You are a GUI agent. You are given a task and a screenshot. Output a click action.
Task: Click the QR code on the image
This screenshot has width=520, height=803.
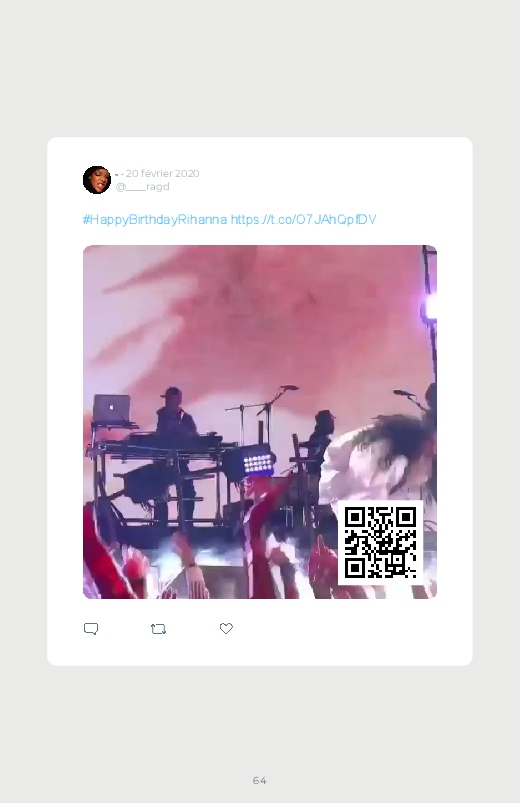click(x=380, y=542)
